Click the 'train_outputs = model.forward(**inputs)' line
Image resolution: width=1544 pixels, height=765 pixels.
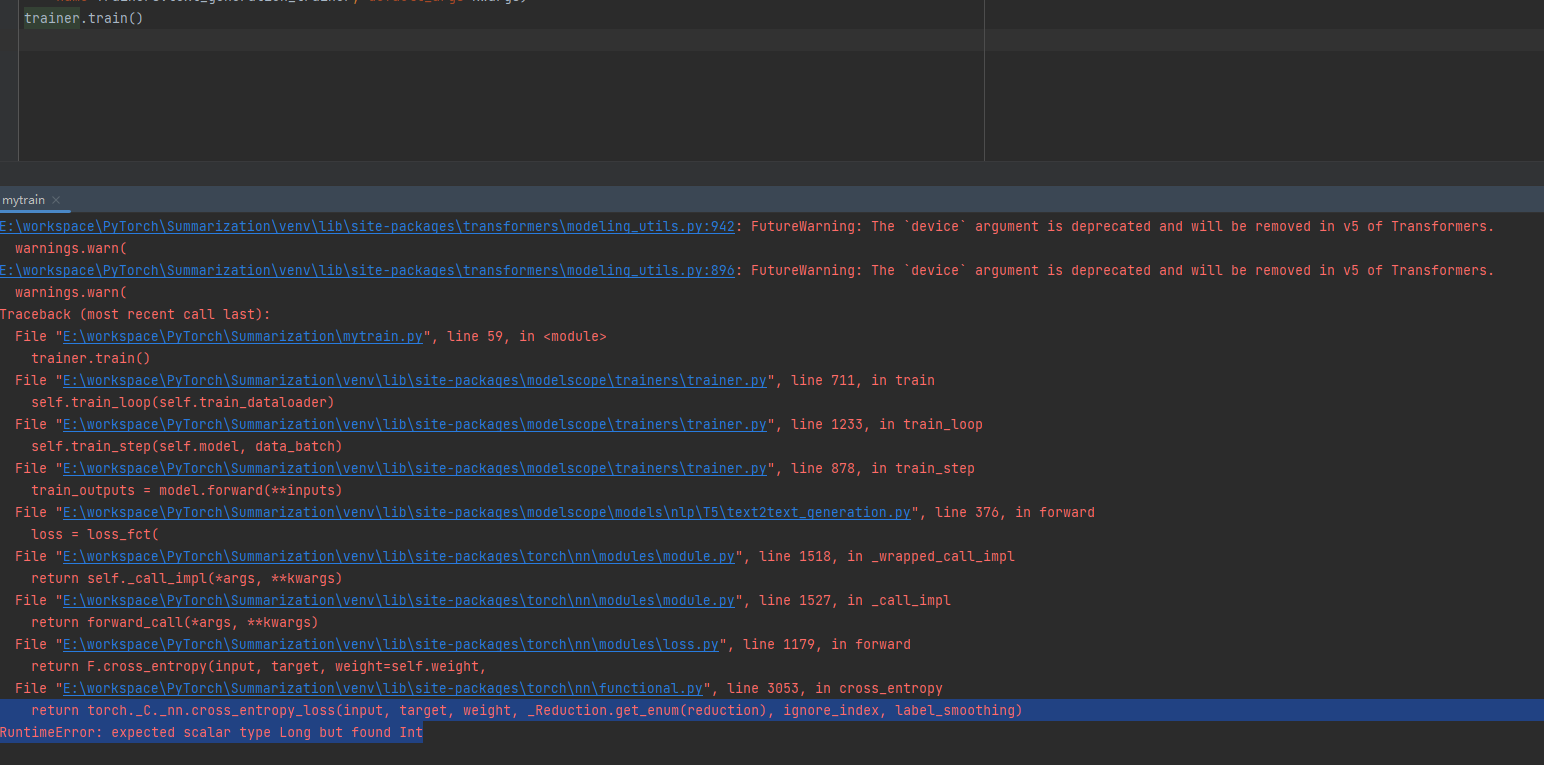point(187,491)
